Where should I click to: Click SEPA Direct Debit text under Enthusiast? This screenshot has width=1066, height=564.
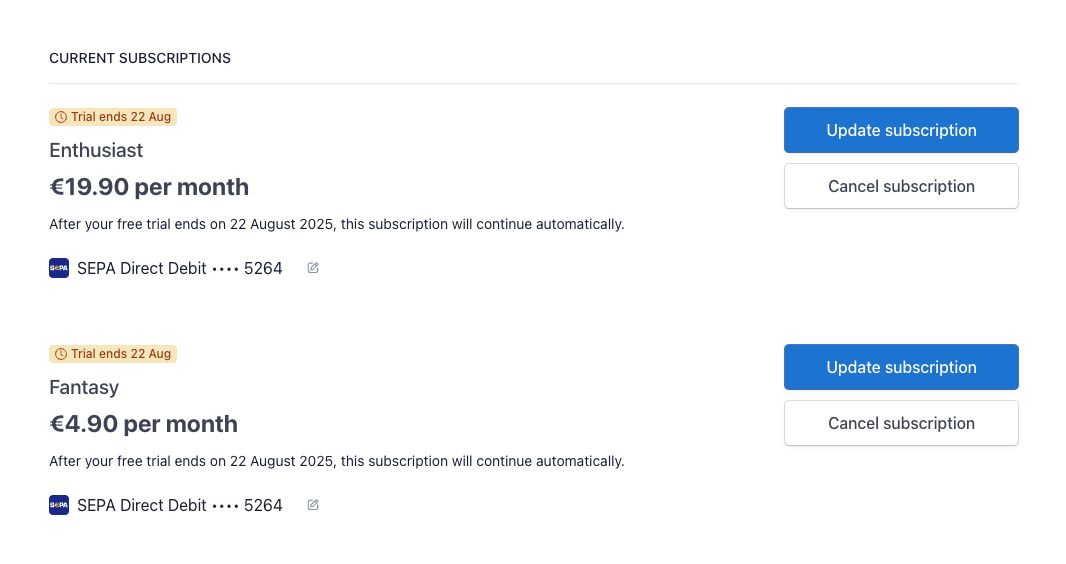[142, 268]
